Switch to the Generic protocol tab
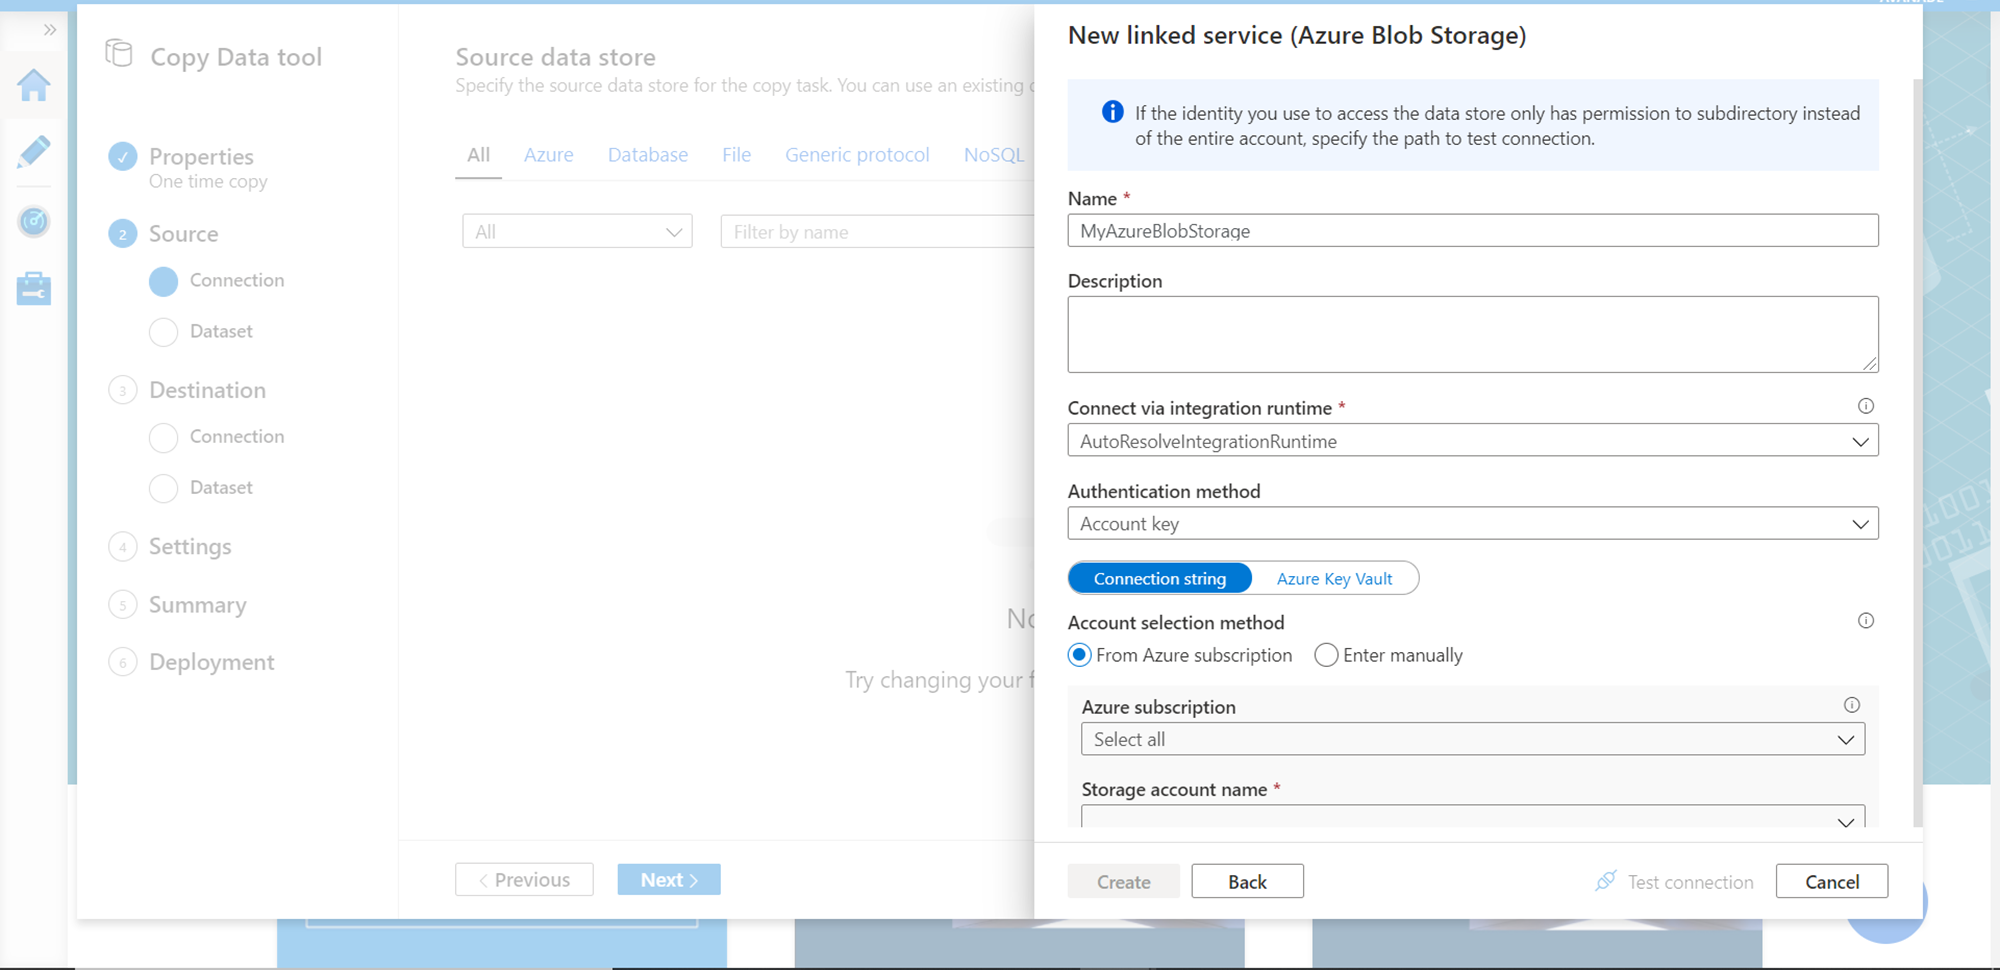Image resolution: width=2000 pixels, height=970 pixels. pos(857,155)
